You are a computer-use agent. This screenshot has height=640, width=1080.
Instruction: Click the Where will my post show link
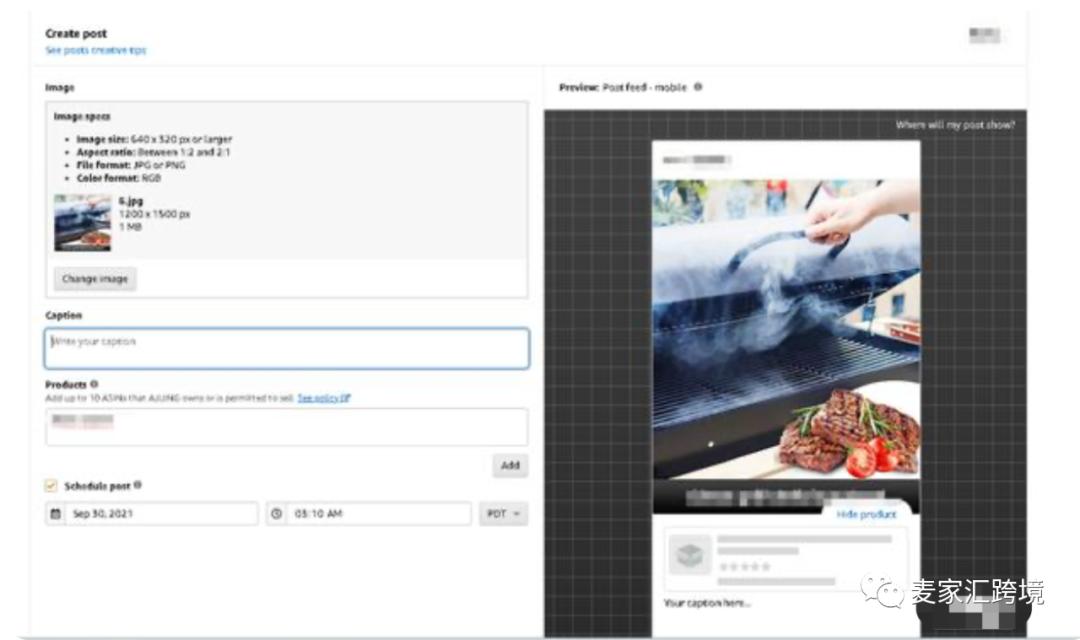tap(955, 125)
